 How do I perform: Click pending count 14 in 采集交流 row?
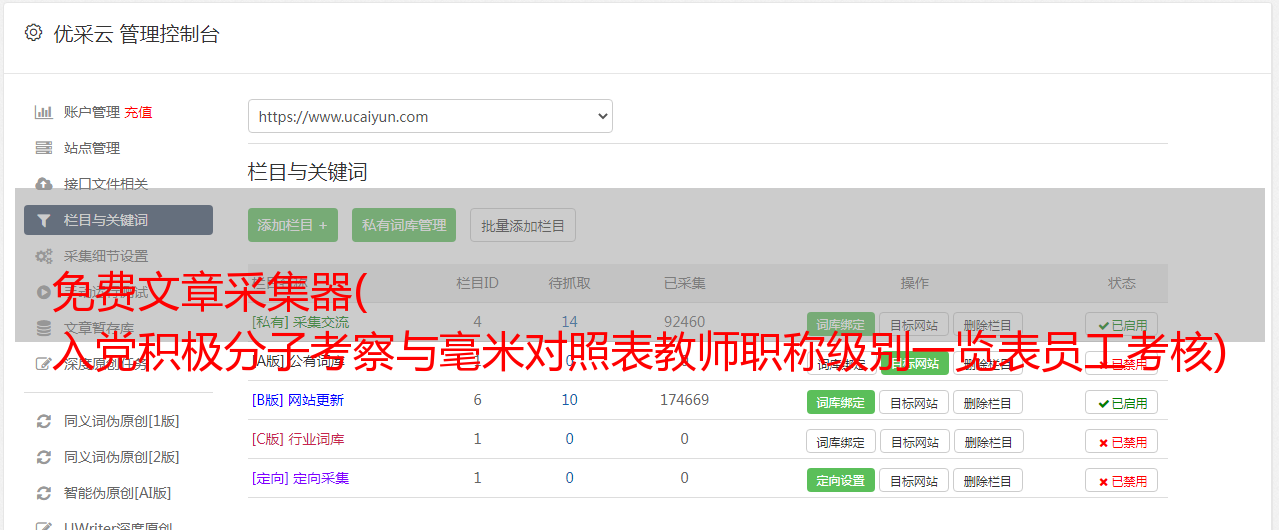(x=569, y=322)
